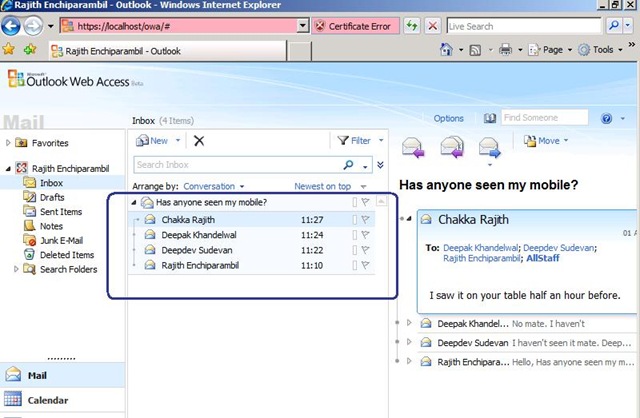
Task: Toggle category box on Chakka Rajith row
Action: 355,220
